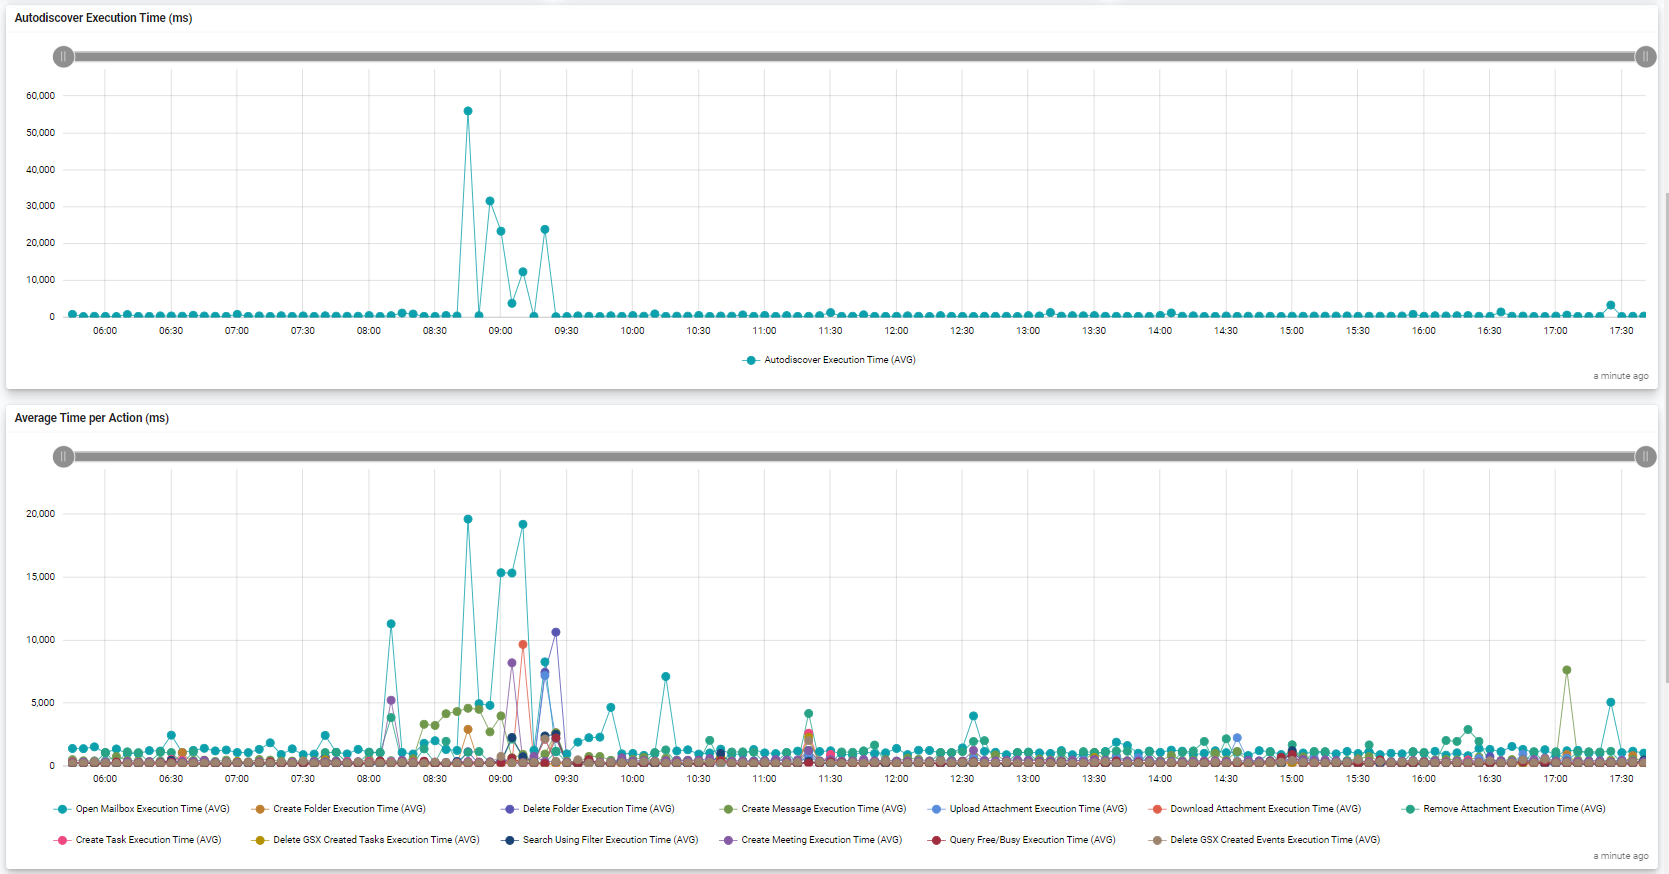Select small Autodiscover spike point near 17:25
Screen dimensions: 1669x874
pyautogui.click(x=1611, y=305)
